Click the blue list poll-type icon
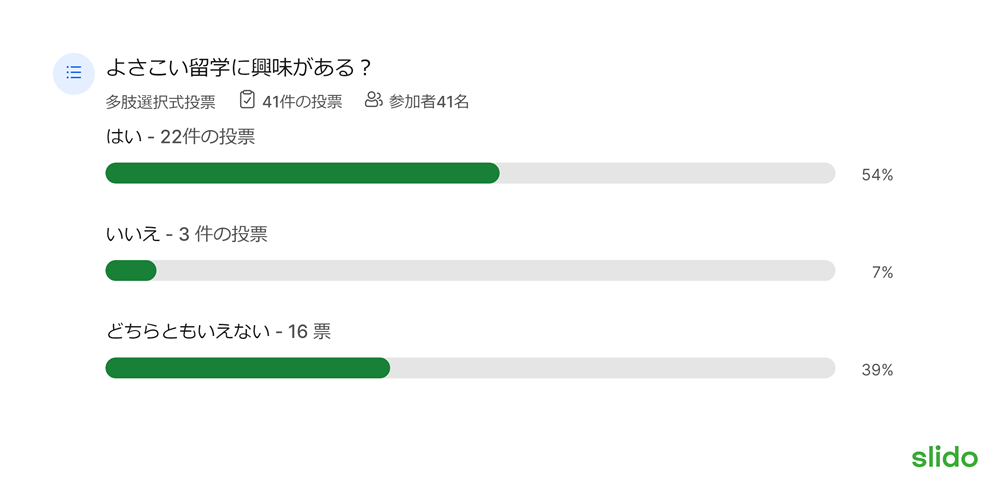 tap(73, 73)
